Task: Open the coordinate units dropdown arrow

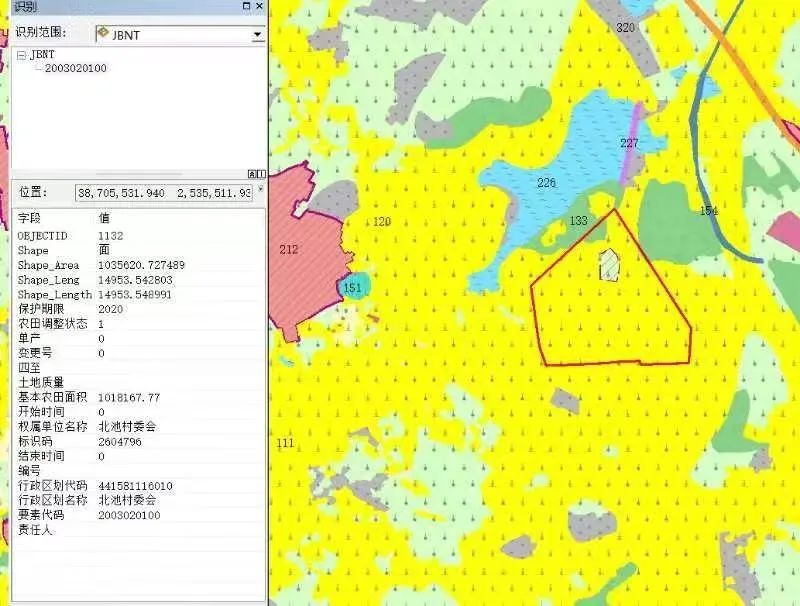Action: [260, 189]
